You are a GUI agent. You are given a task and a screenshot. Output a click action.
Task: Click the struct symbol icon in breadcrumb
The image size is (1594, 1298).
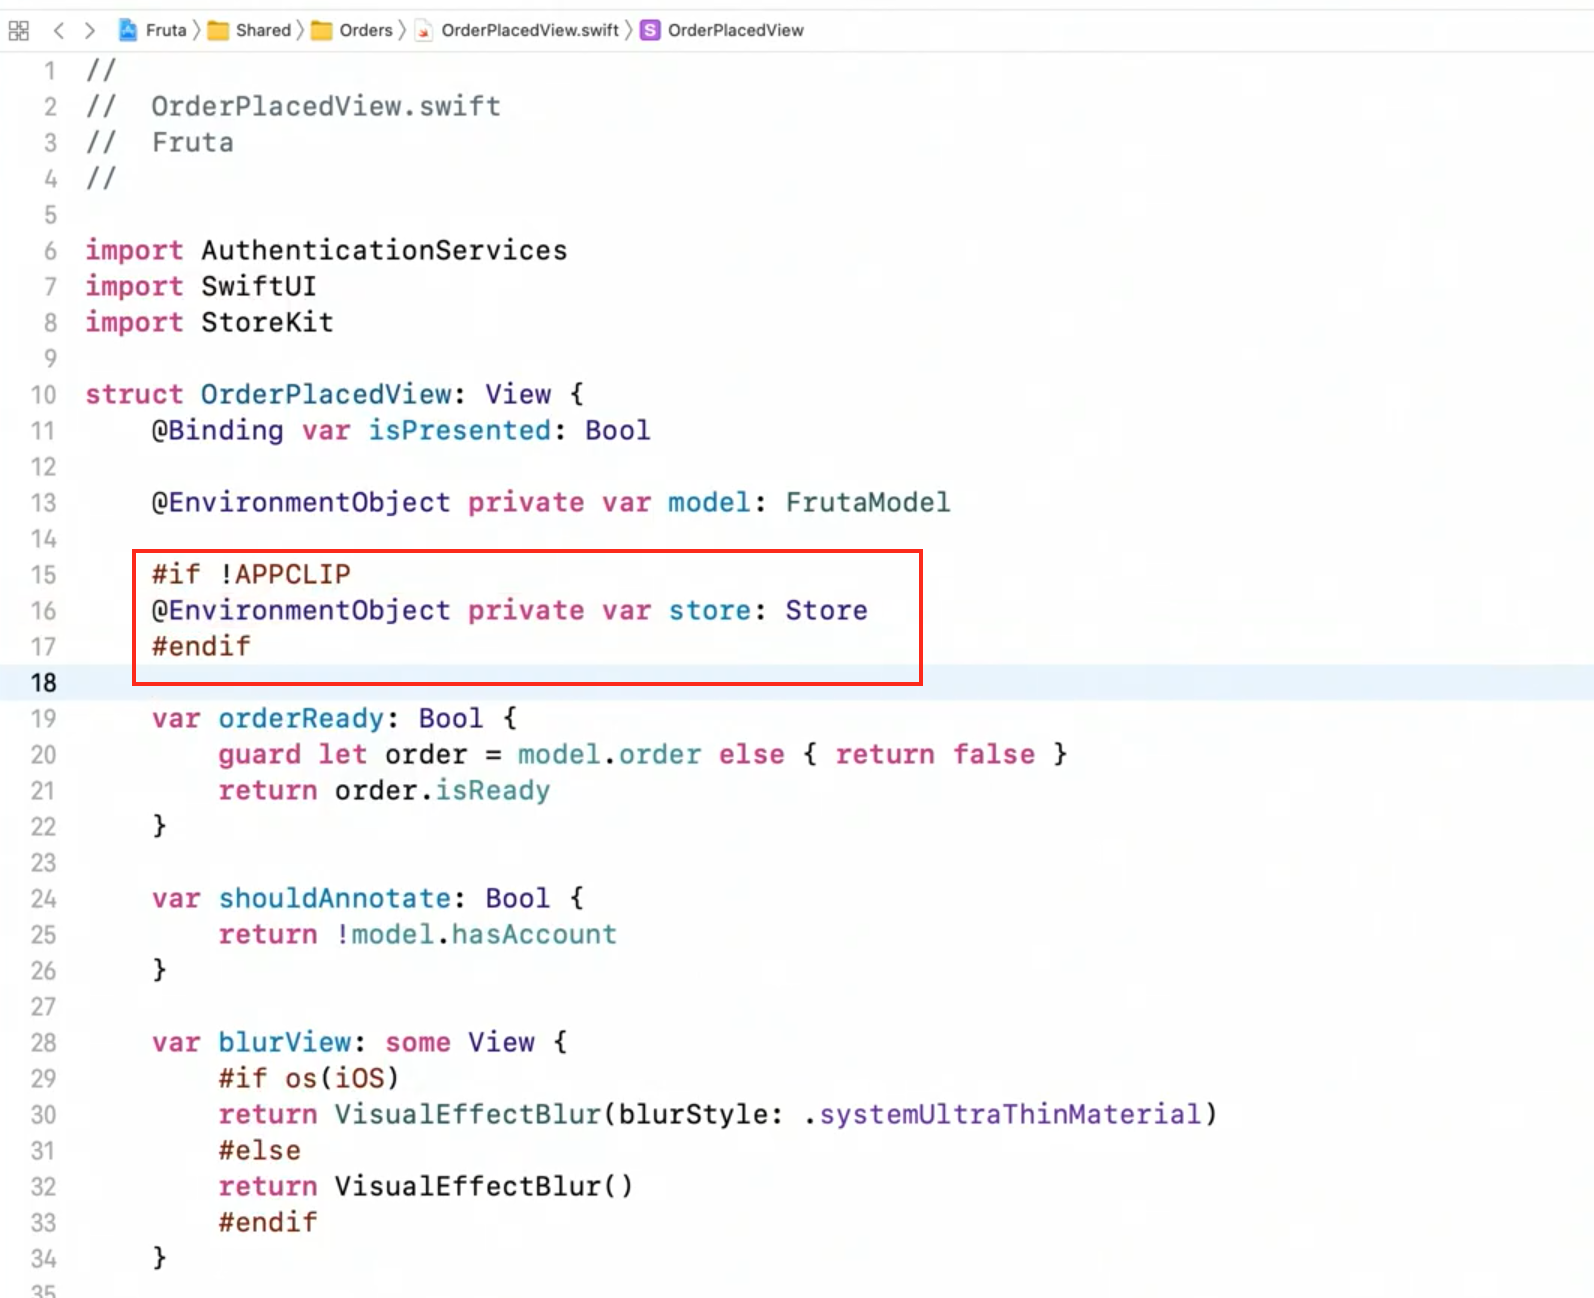point(650,31)
